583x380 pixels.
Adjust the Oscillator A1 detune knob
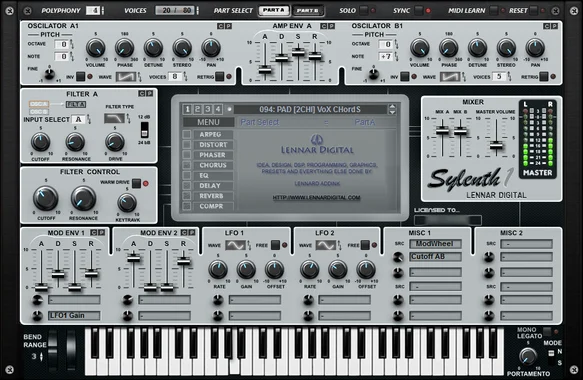pyautogui.click(x=153, y=48)
